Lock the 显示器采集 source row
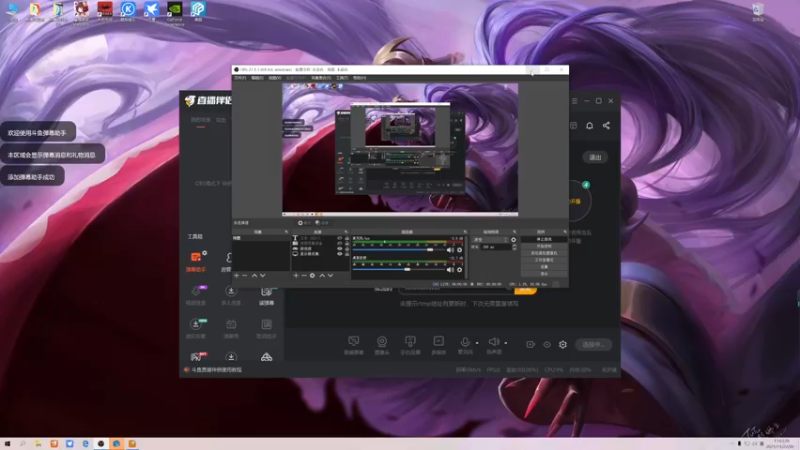The height and width of the screenshot is (450, 800). coord(347,254)
